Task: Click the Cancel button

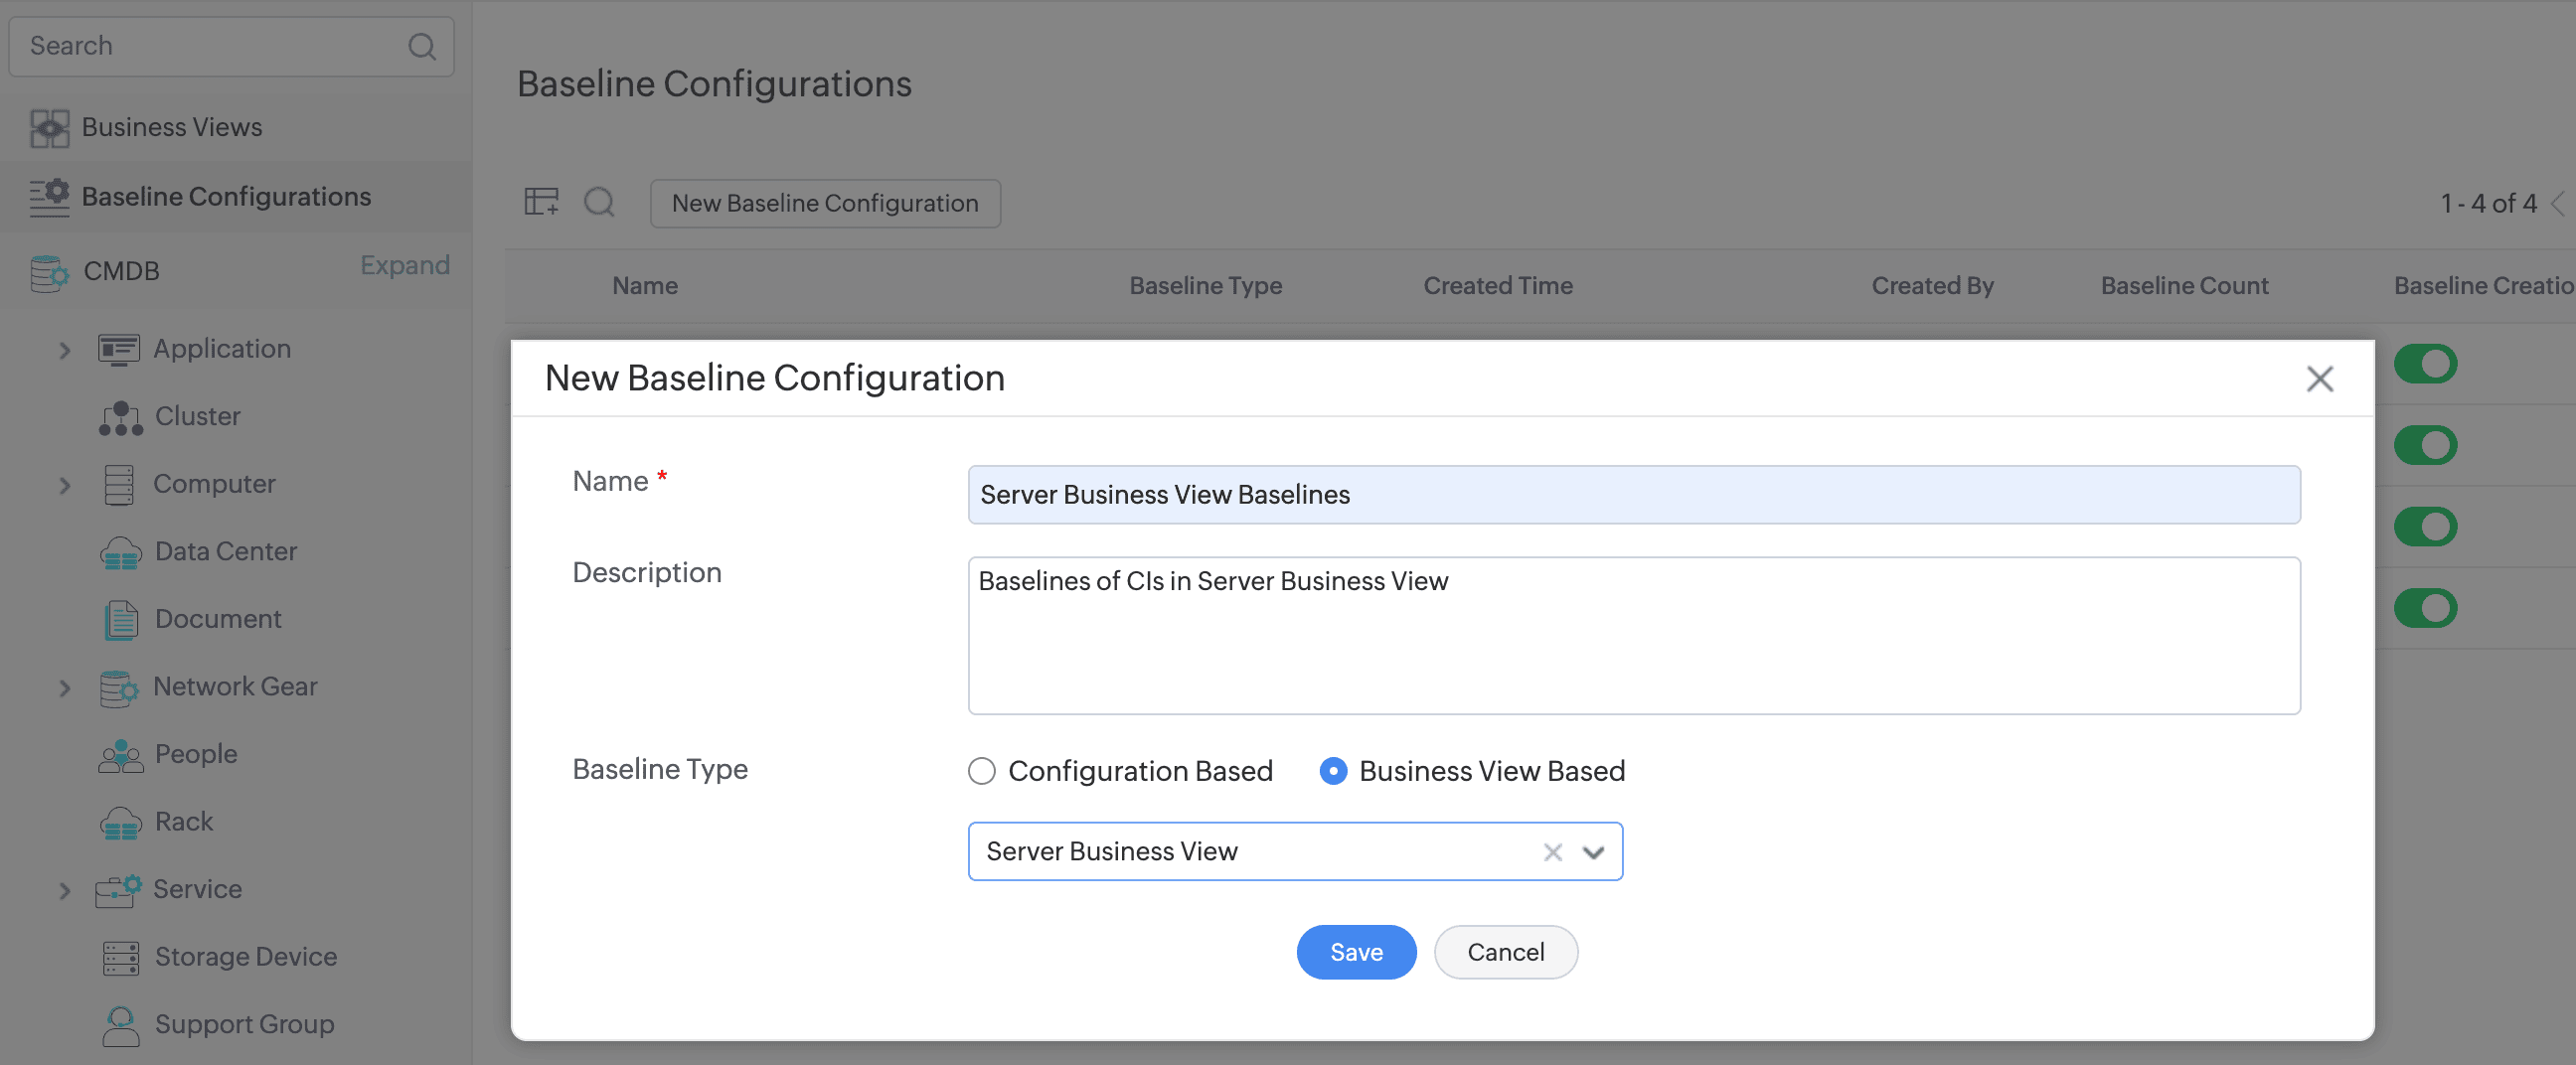Action: click(1504, 952)
